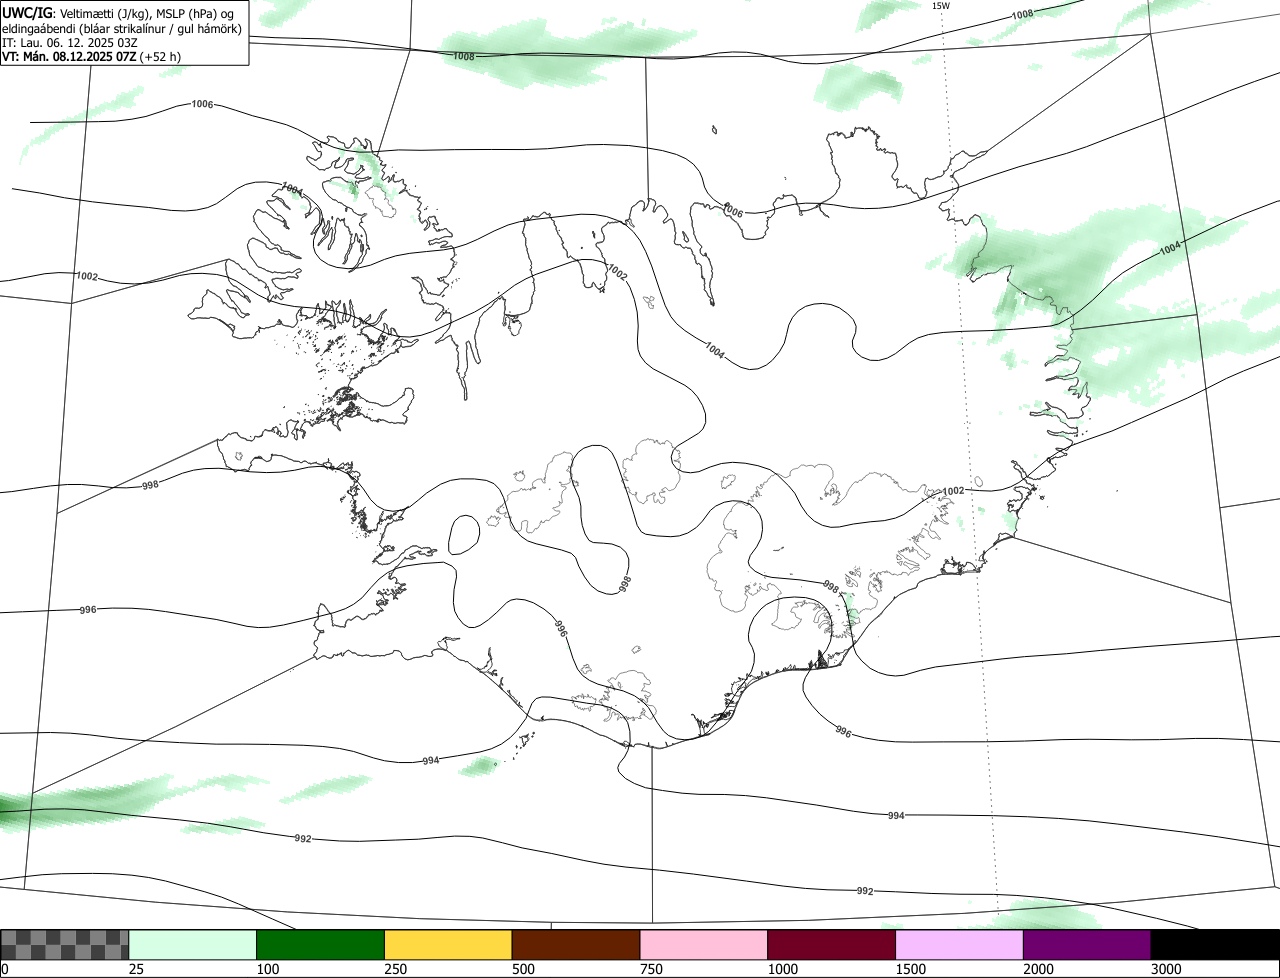Click the '0' legend scale value
Screen dimensions: 1280x978
coord(5,969)
